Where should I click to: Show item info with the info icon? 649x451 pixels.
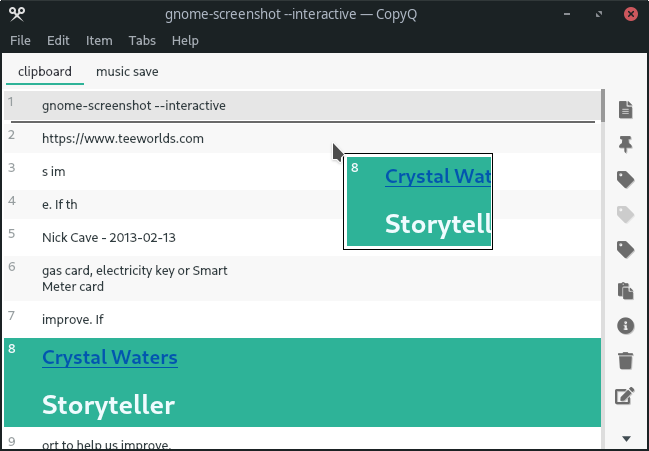625,326
